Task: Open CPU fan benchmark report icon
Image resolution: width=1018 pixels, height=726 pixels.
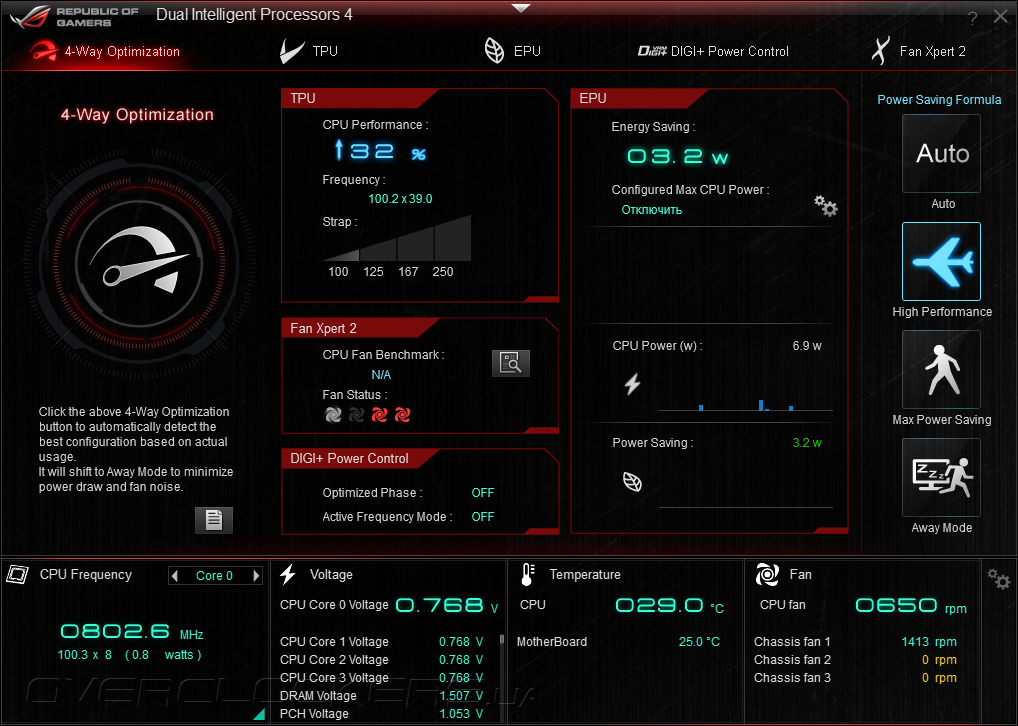Action: tap(511, 363)
